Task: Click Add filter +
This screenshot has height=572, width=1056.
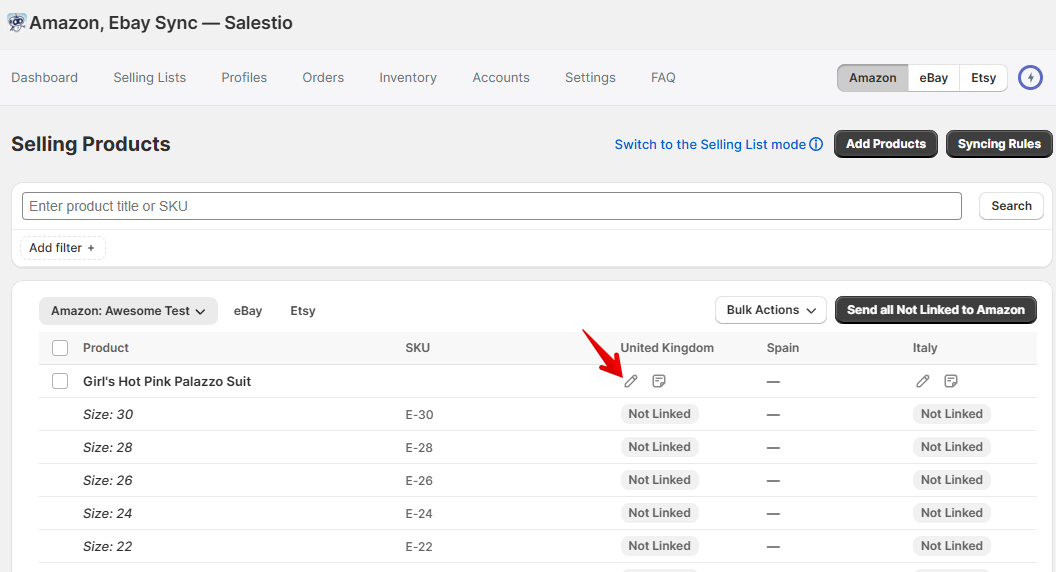Action: point(62,248)
